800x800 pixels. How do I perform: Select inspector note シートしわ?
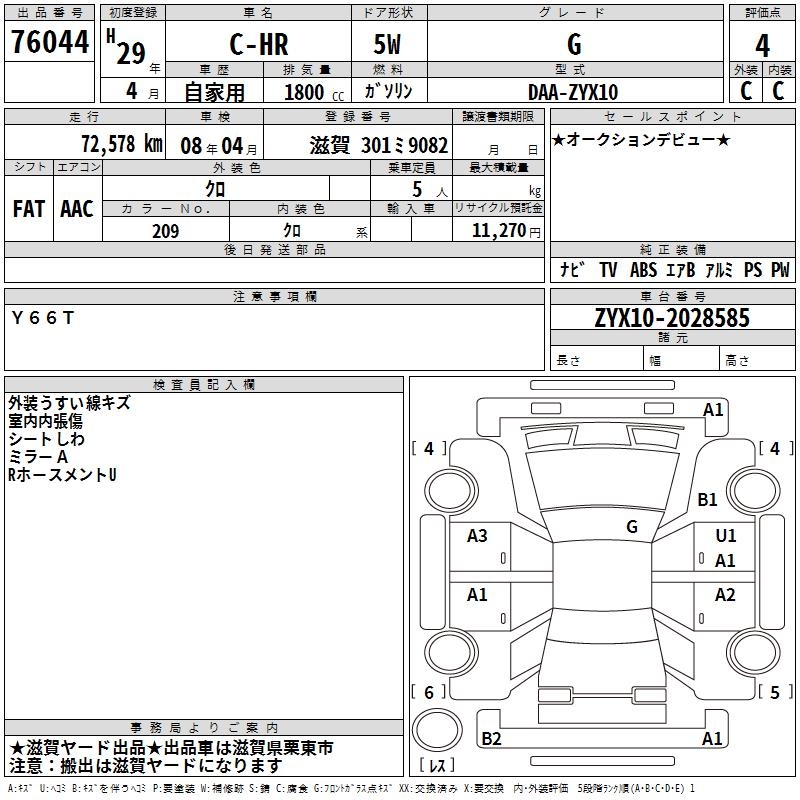[x=46, y=439]
